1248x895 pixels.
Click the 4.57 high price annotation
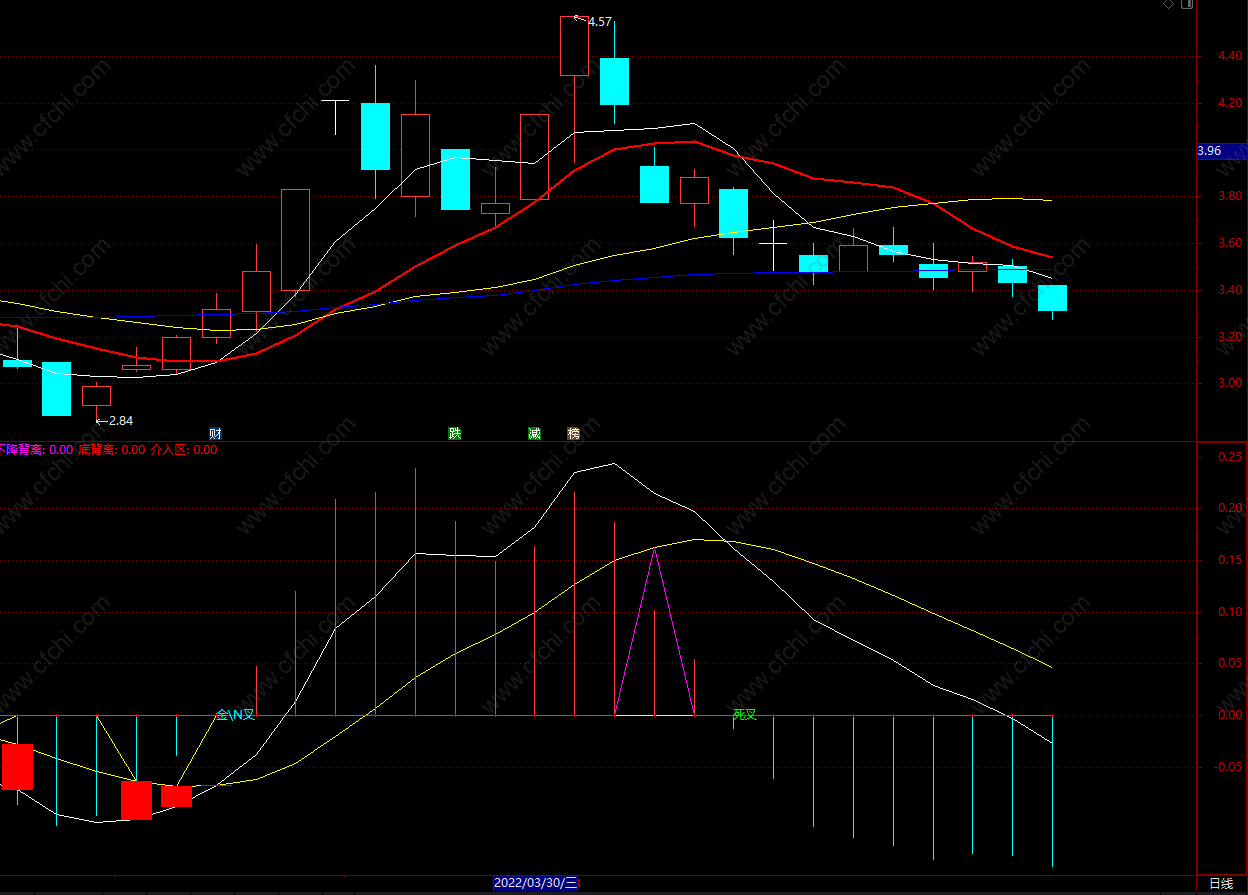point(599,21)
